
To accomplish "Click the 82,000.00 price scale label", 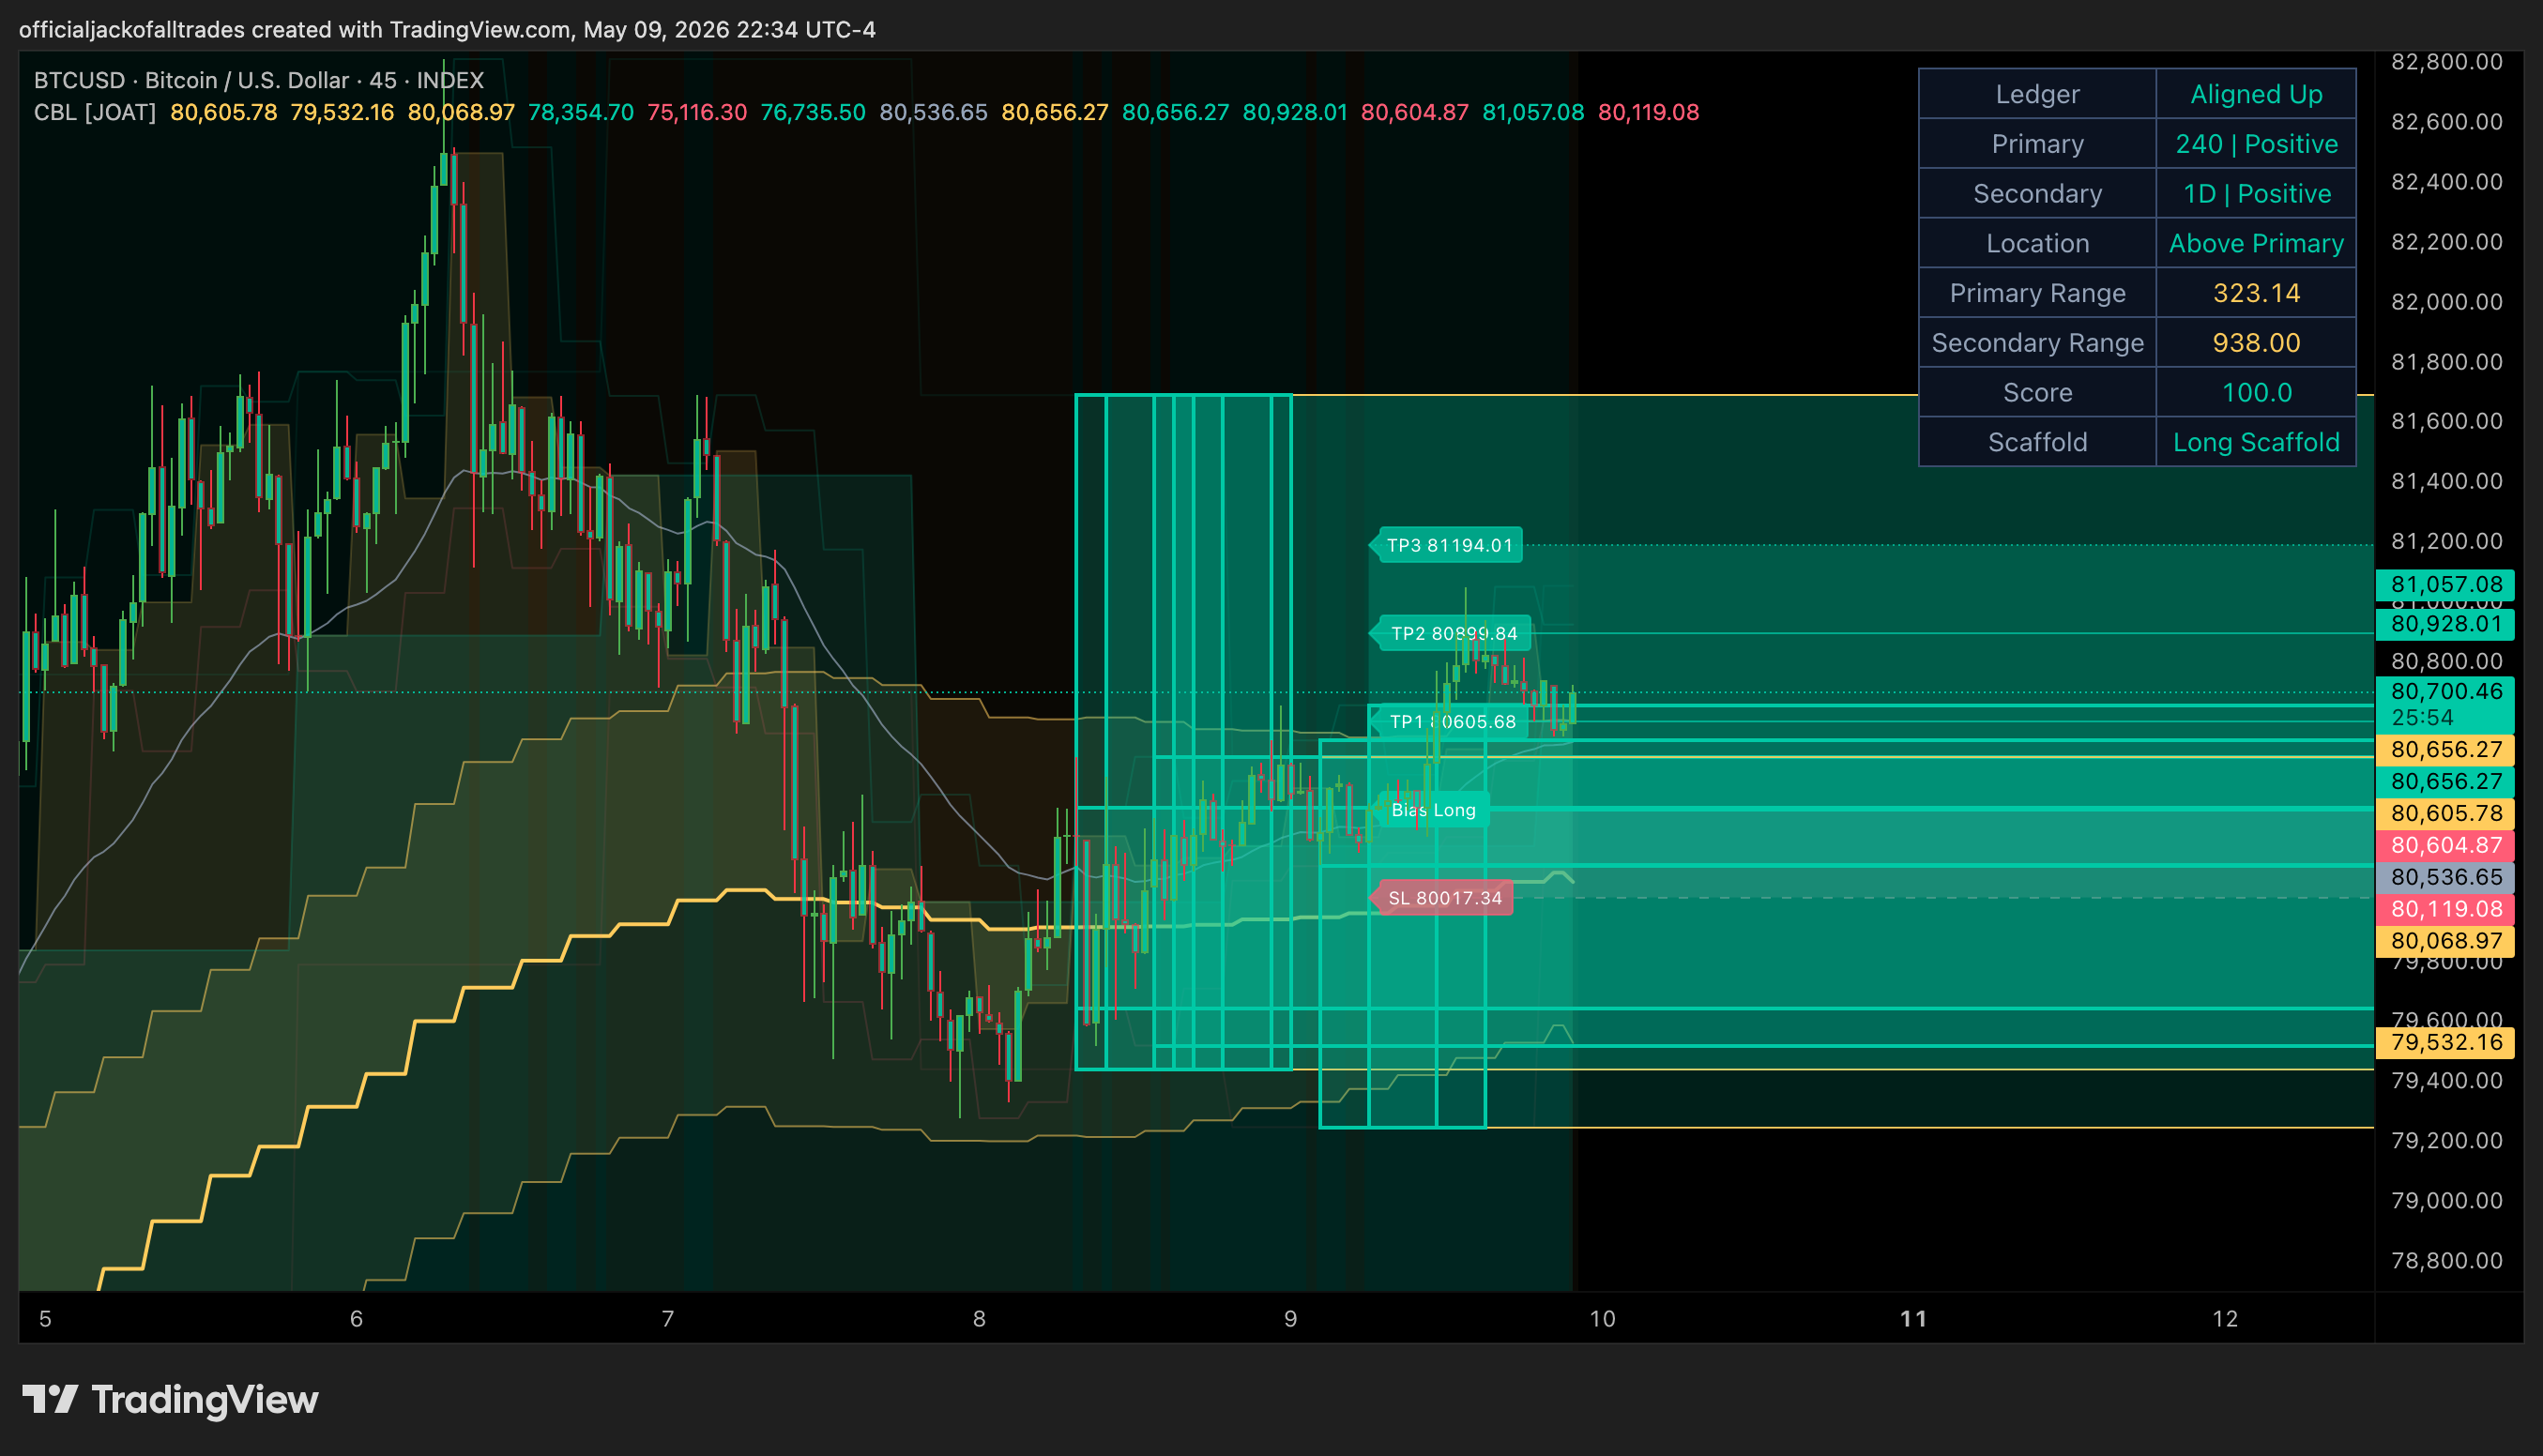I will (x=2446, y=302).
